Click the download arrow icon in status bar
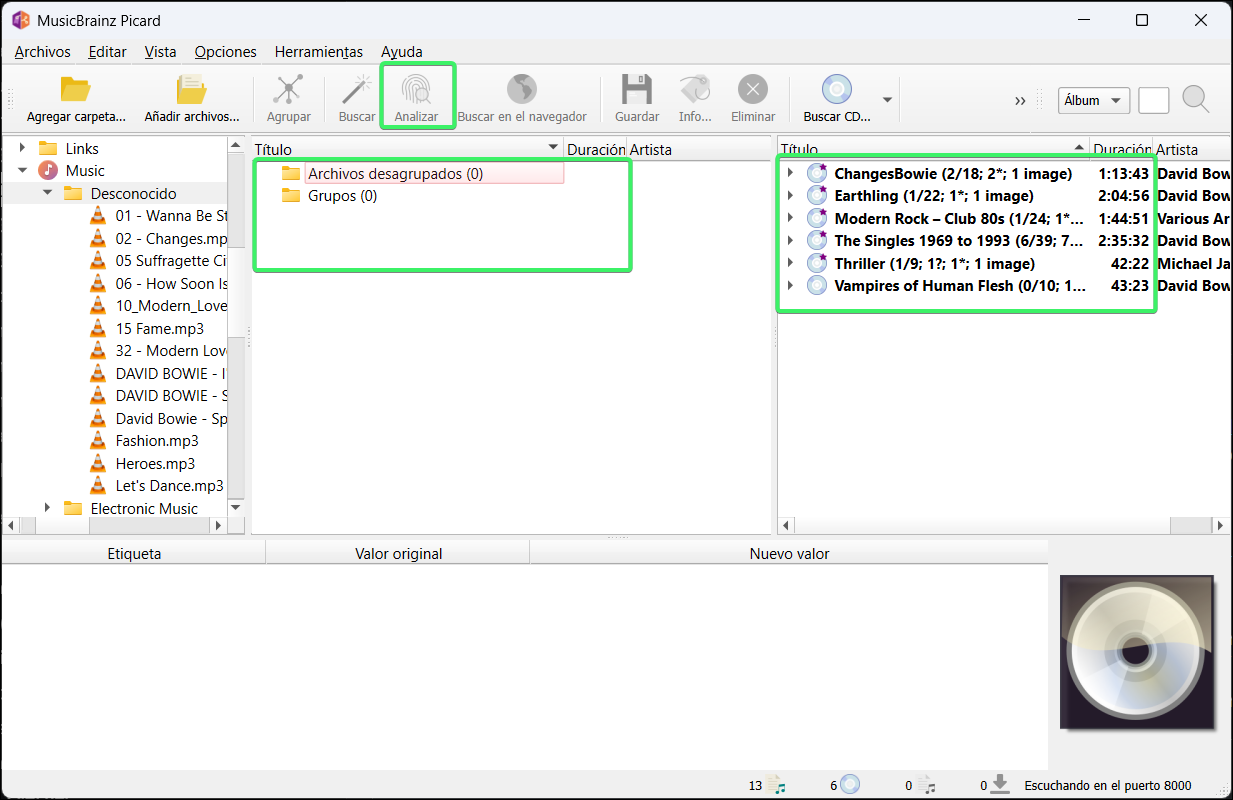Screen dimensions: 1233x800 [x=999, y=785]
